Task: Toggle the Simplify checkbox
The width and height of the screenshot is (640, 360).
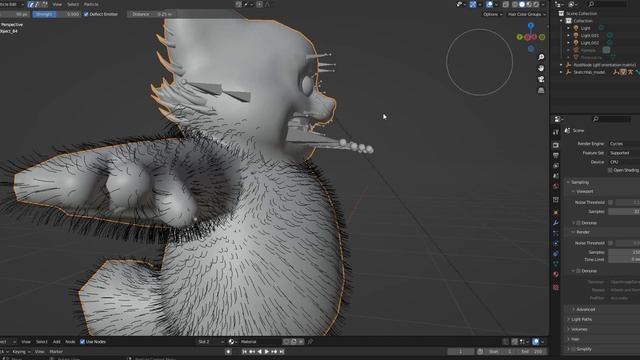Action: click(573, 349)
